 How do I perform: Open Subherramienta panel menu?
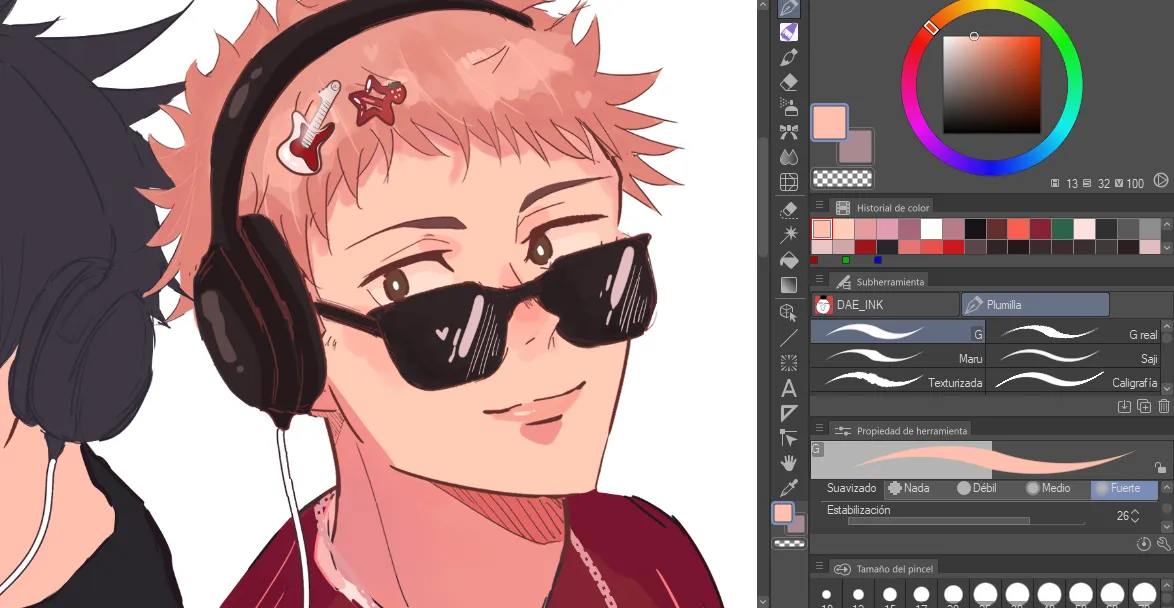[819, 280]
